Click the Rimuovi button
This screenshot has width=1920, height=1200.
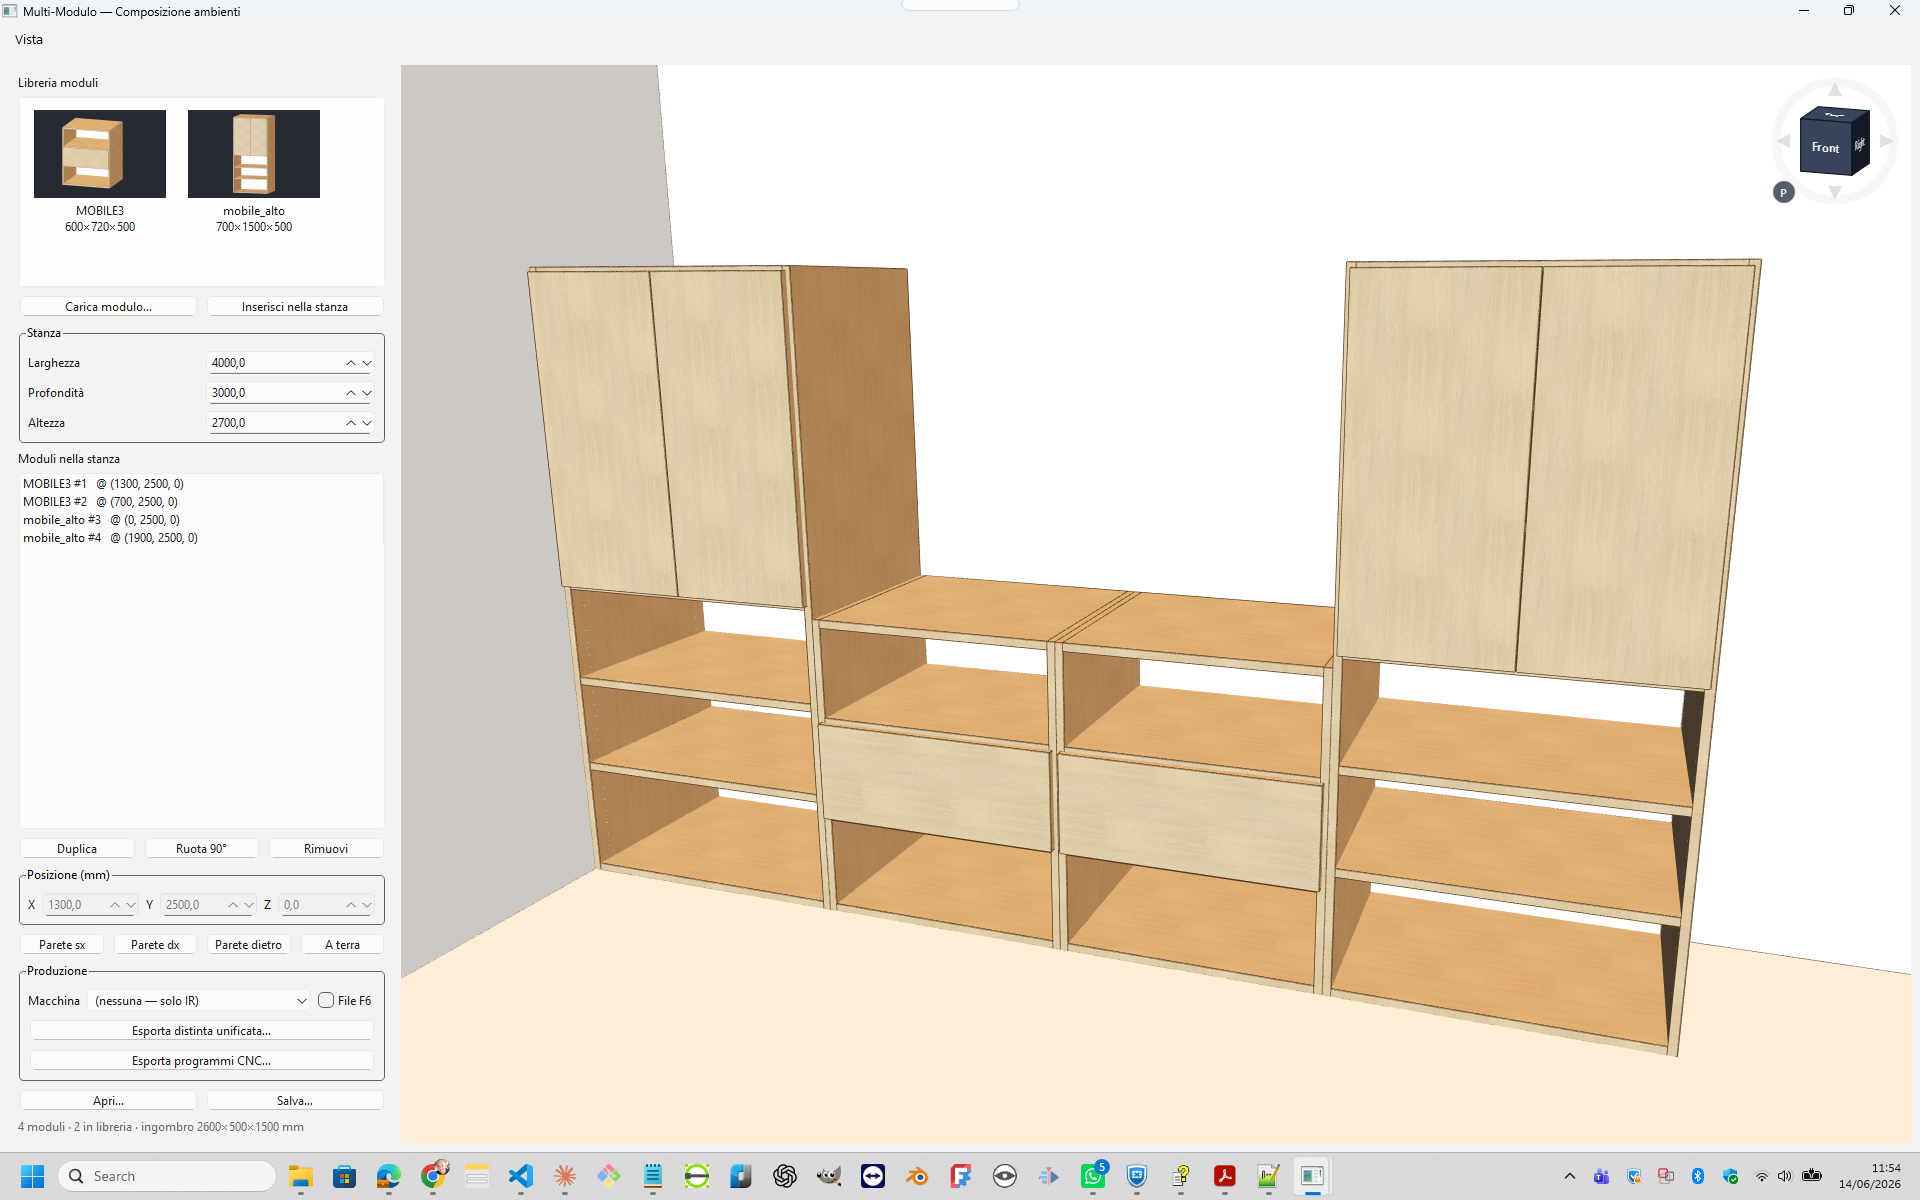[x=326, y=849]
